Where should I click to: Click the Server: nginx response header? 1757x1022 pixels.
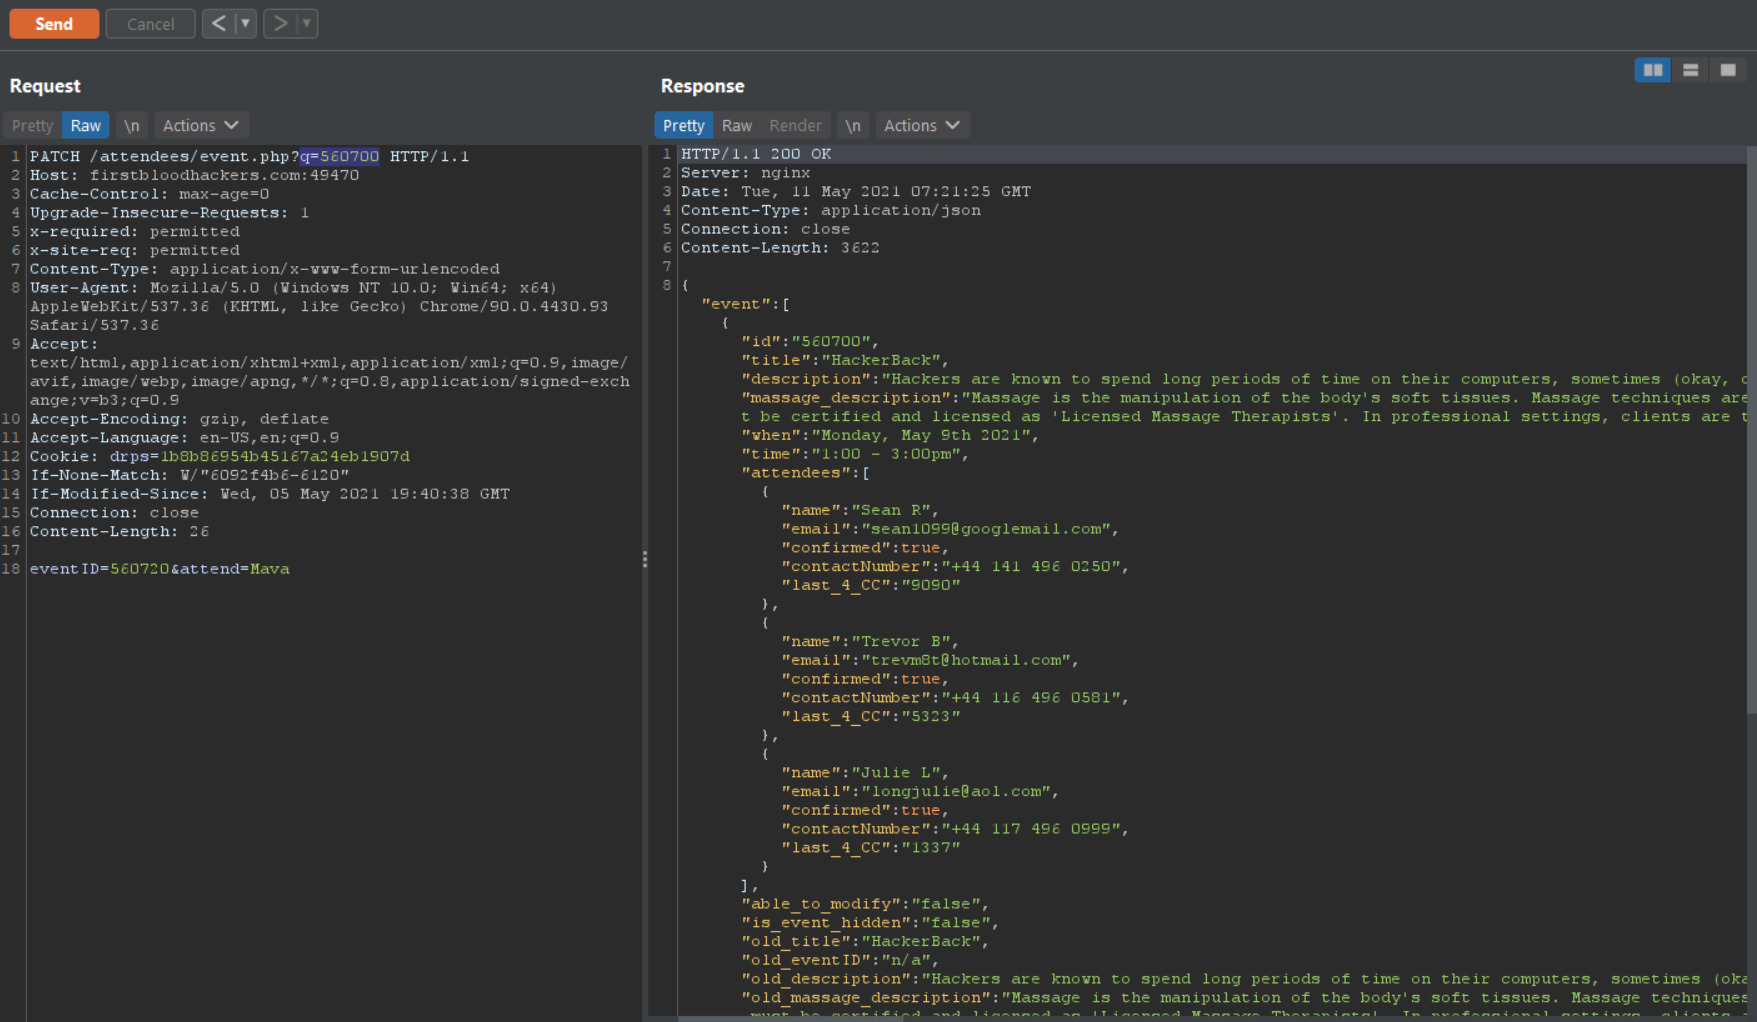[x=746, y=173]
